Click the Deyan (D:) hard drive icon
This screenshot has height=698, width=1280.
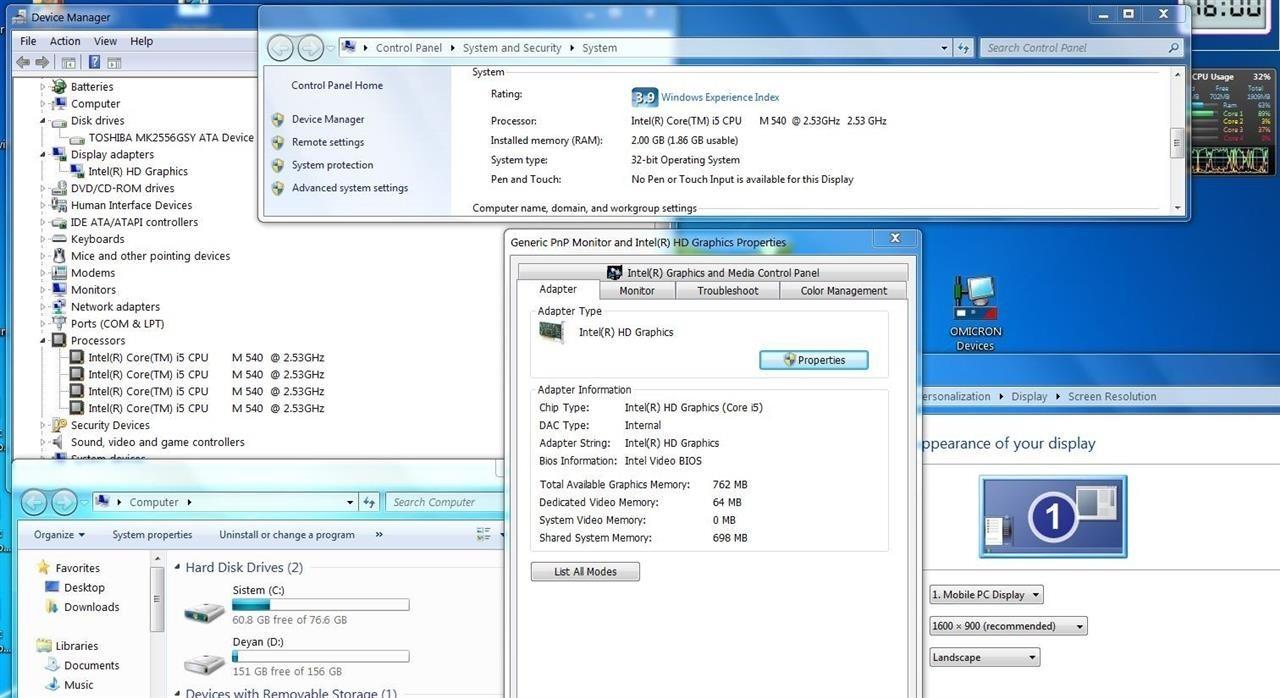[x=205, y=661]
